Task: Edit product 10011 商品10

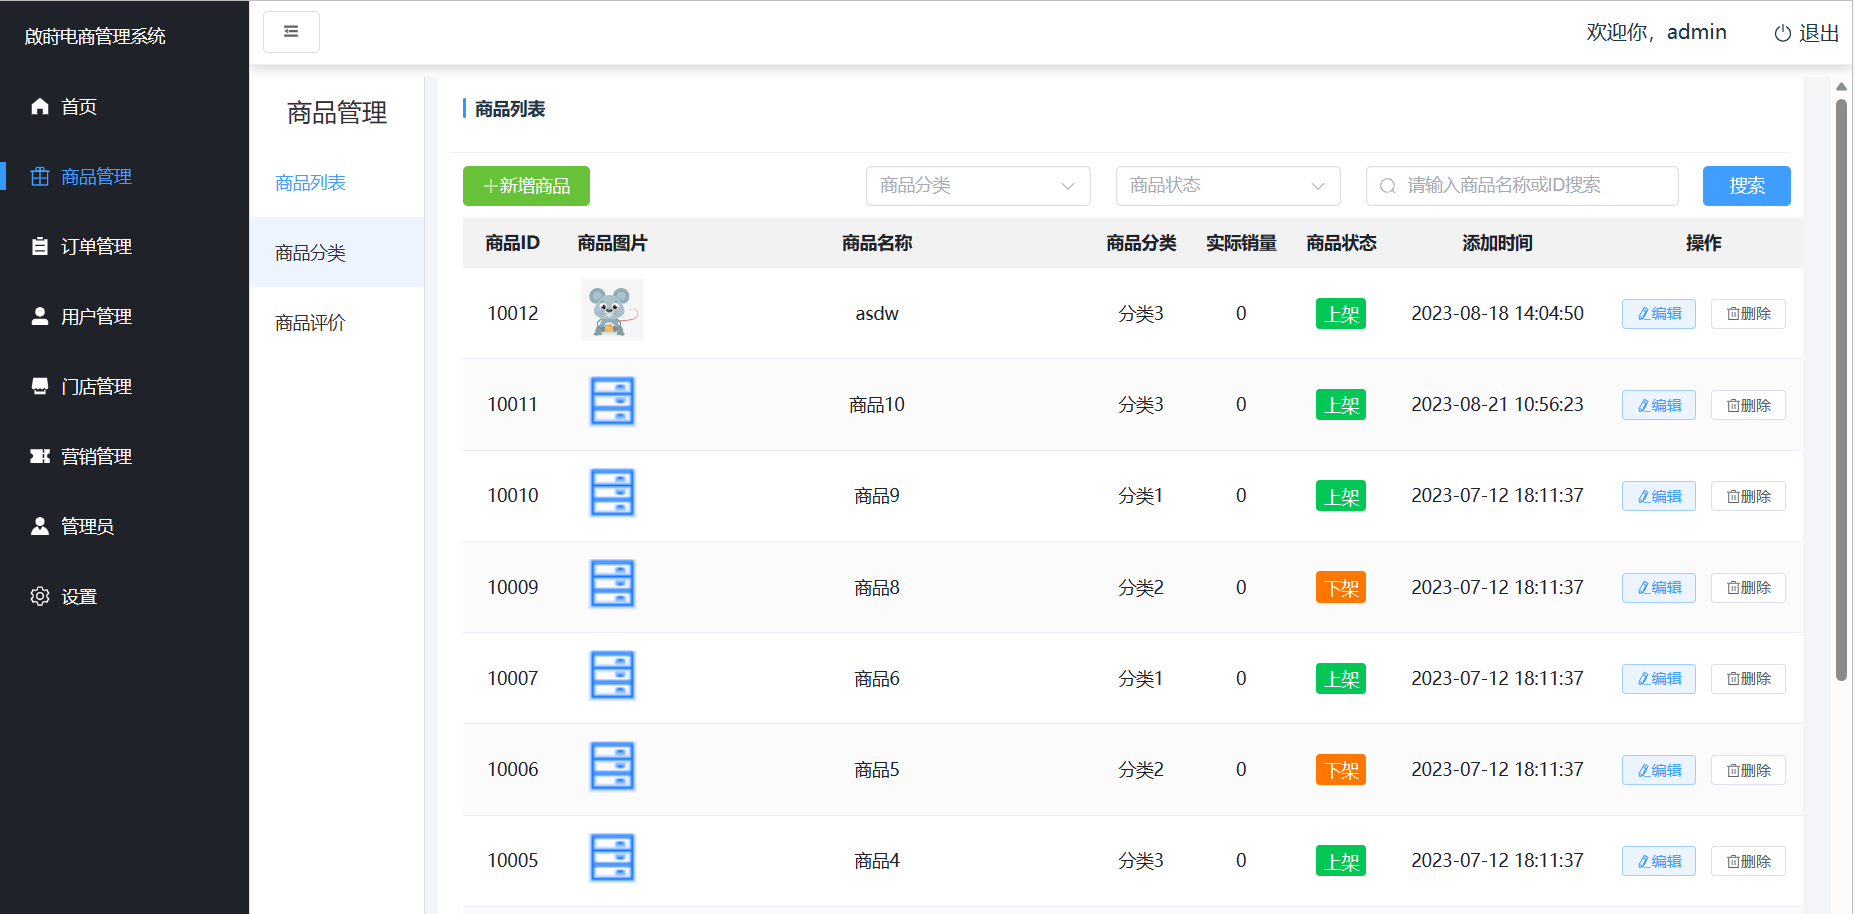Action: point(1658,405)
